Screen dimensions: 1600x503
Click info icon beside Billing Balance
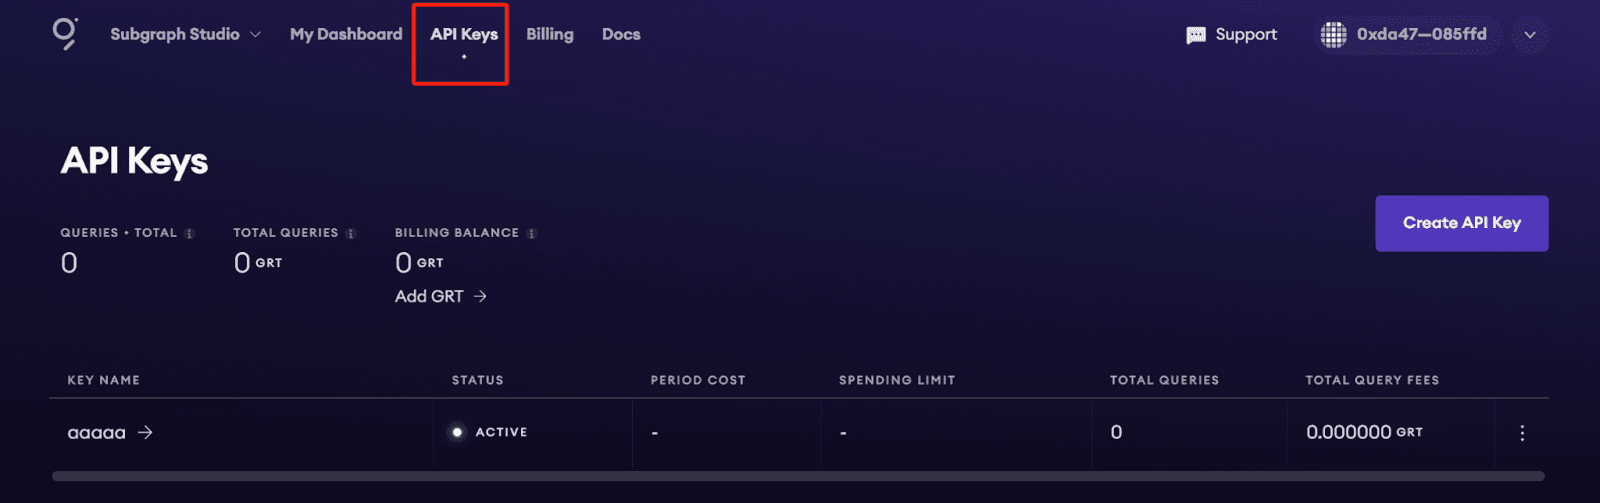coord(532,234)
